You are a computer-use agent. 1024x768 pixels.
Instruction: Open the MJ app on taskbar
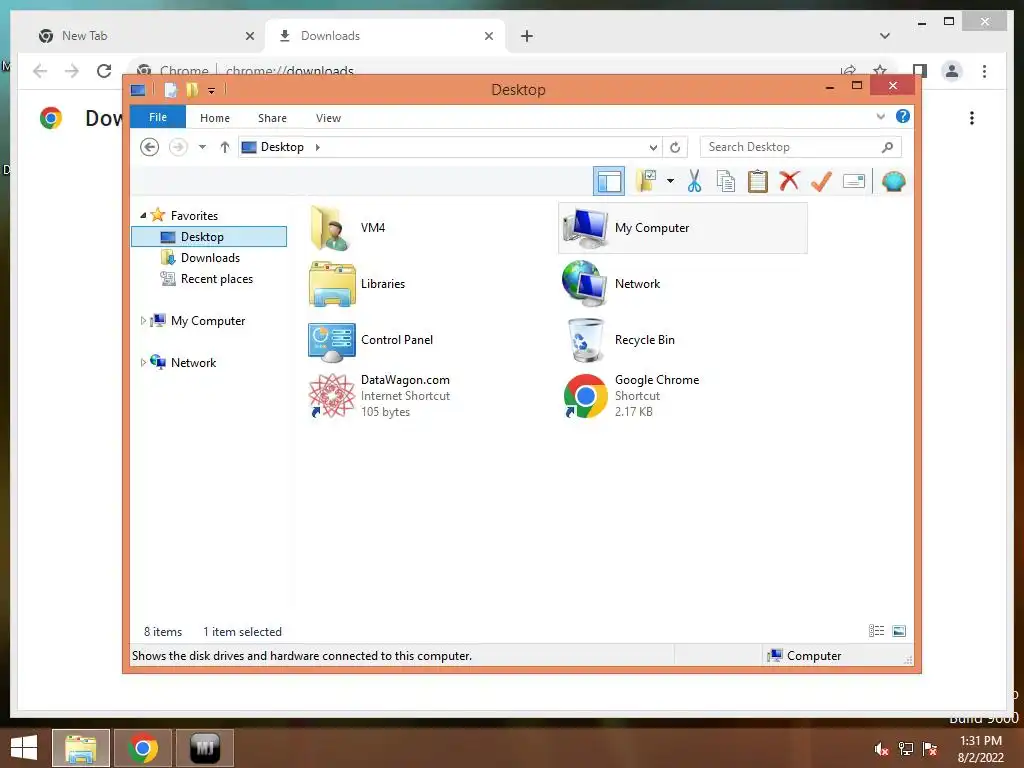tap(204, 748)
